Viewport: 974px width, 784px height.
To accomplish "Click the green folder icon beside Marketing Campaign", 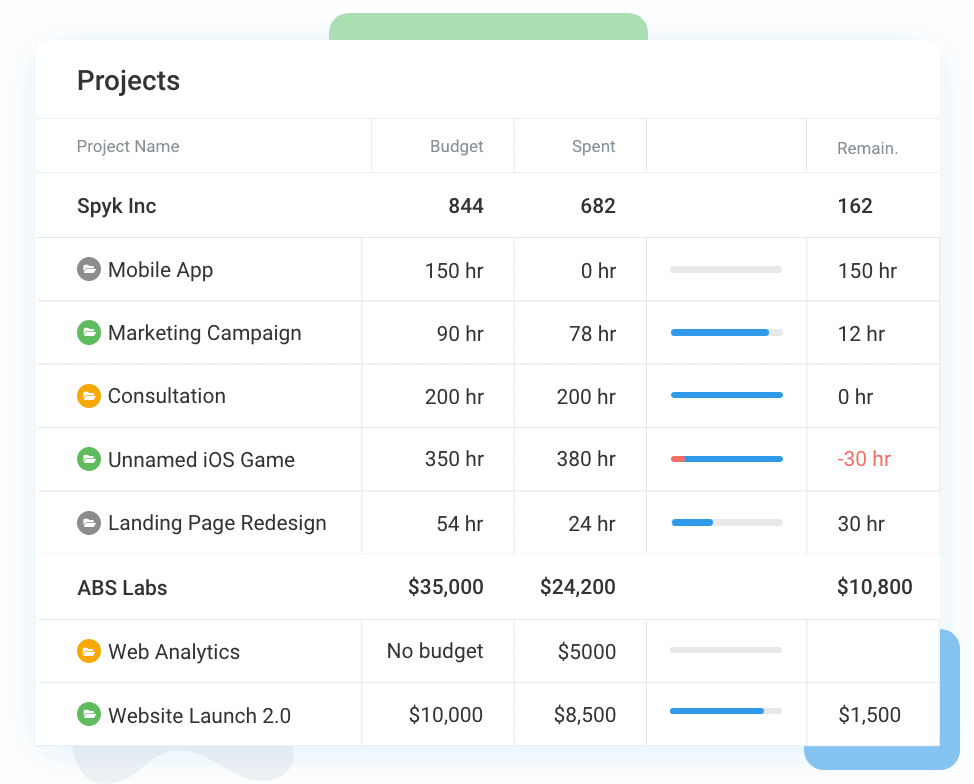I will [89, 333].
